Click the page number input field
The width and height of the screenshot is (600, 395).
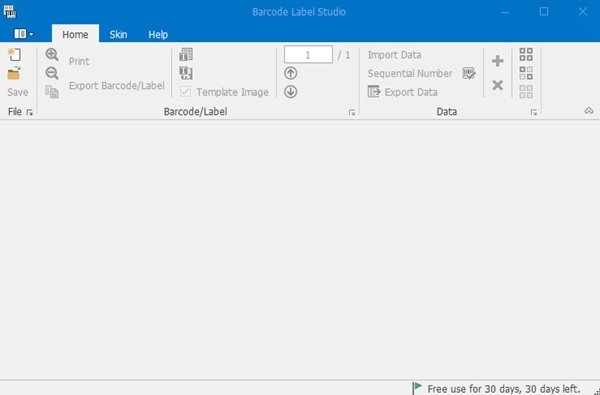(x=308, y=54)
